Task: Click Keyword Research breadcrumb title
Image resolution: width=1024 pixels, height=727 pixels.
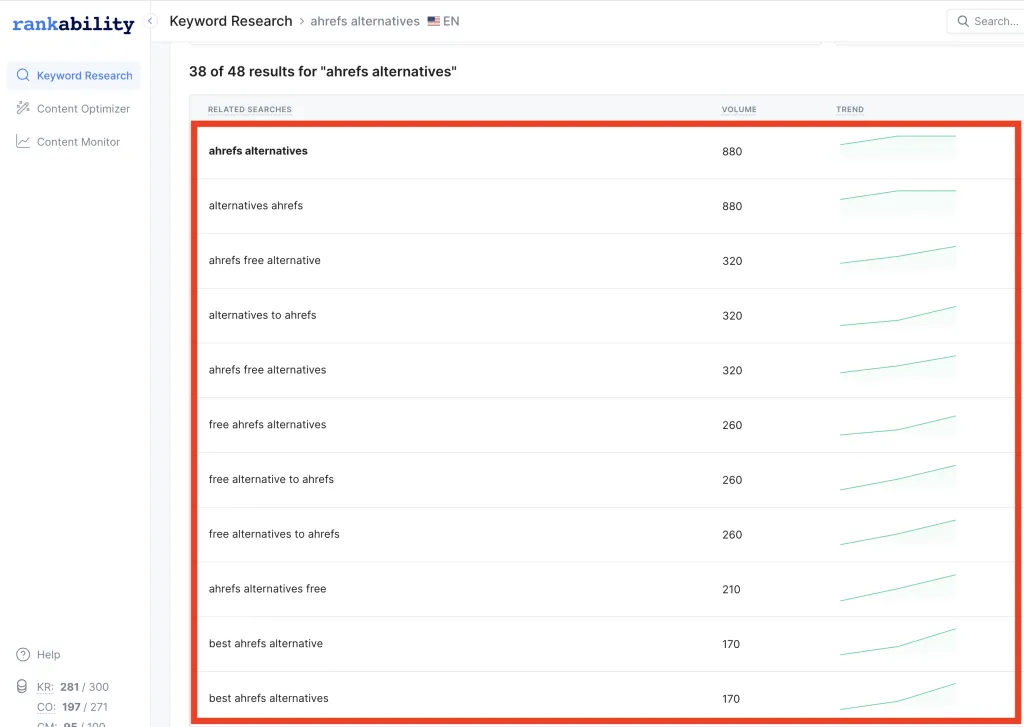Action: [x=231, y=21]
